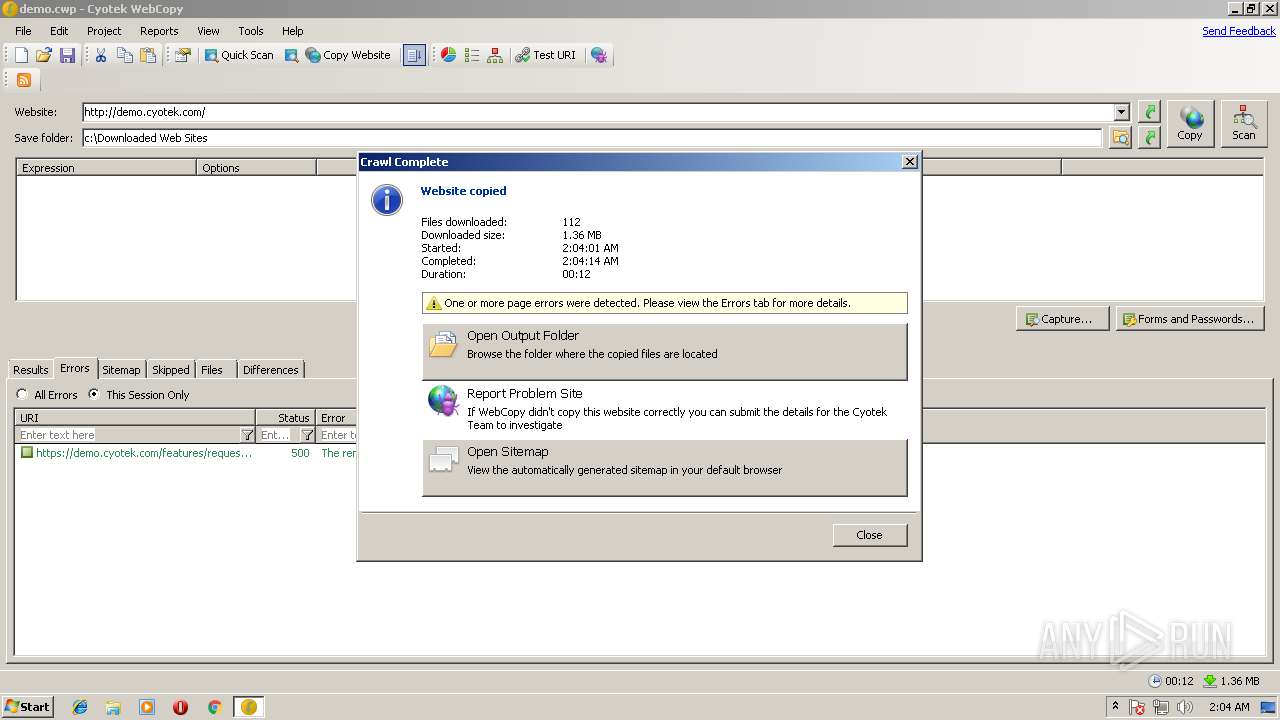Image resolution: width=1280 pixels, height=720 pixels.
Task: Click Test URI in the toolbar
Action: click(546, 55)
